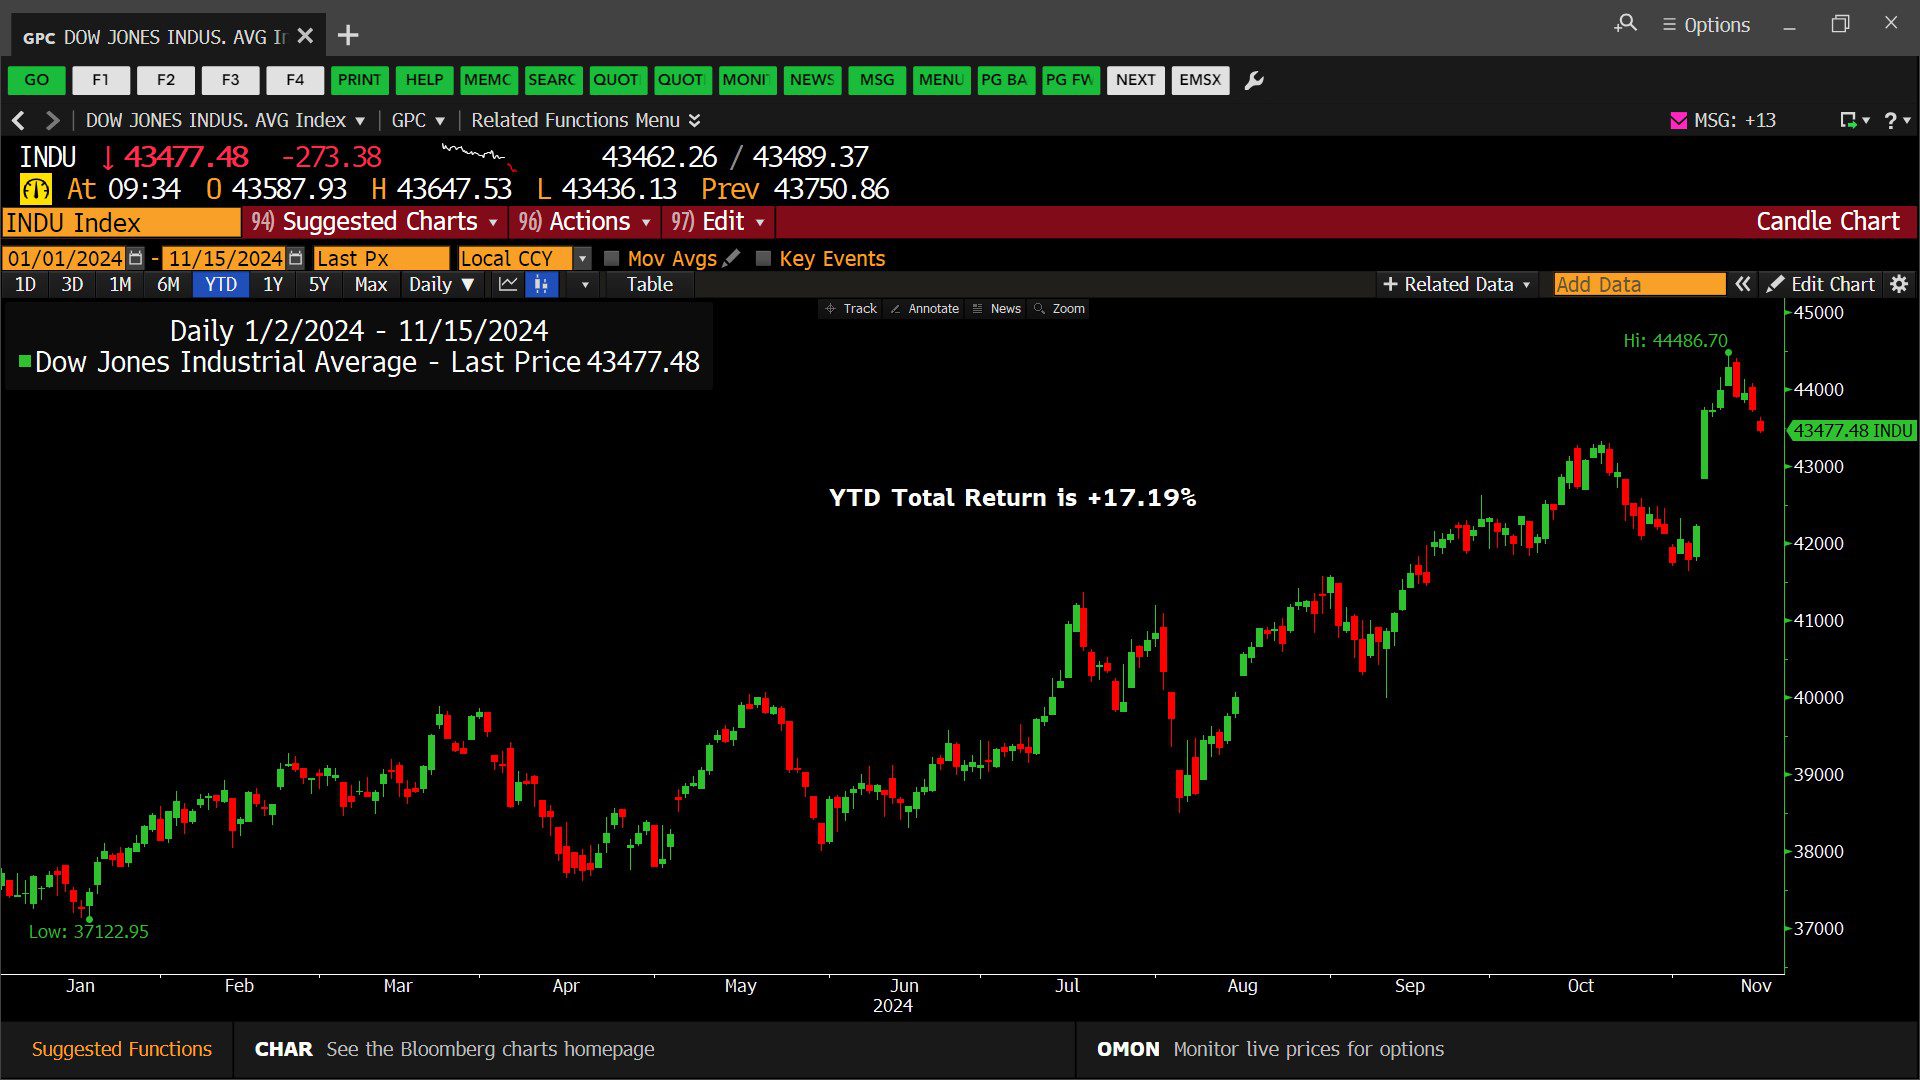The height and width of the screenshot is (1080, 1920).
Task: Click the NEWS button
Action: click(x=812, y=80)
